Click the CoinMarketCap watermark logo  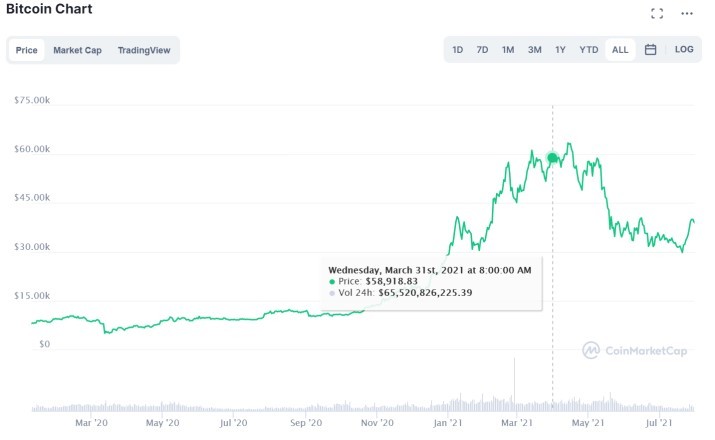[x=634, y=350]
